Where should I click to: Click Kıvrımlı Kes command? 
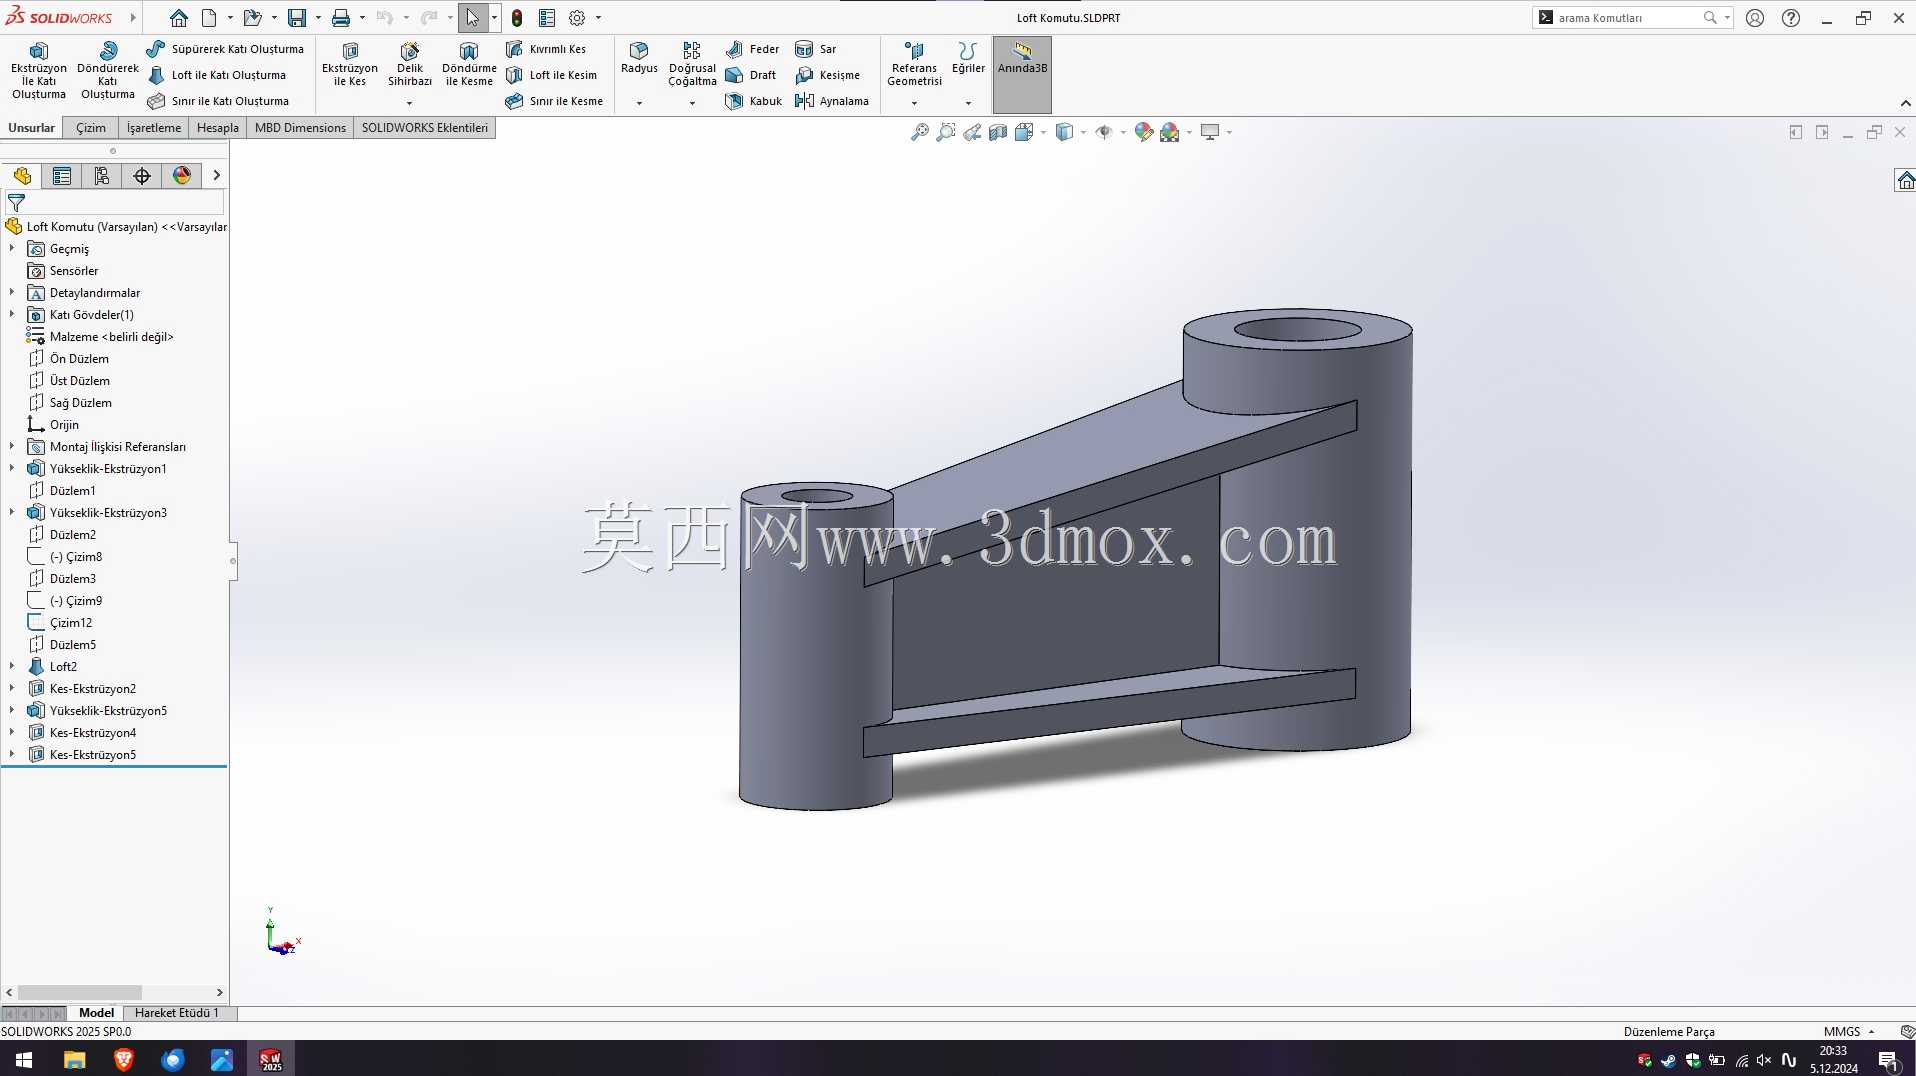point(546,49)
